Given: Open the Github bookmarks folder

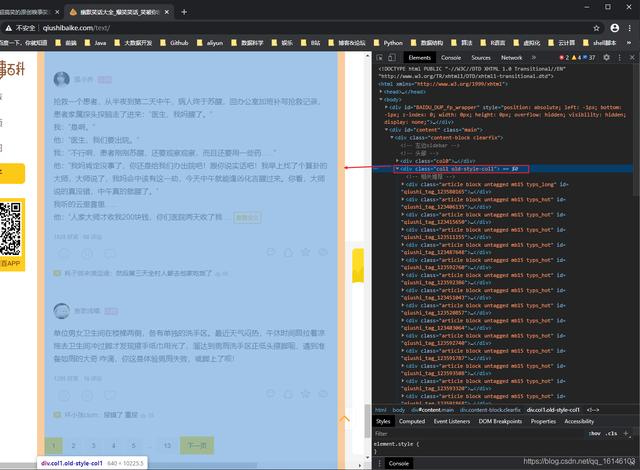Looking at the screenshot, I should [x=174, y=42].
